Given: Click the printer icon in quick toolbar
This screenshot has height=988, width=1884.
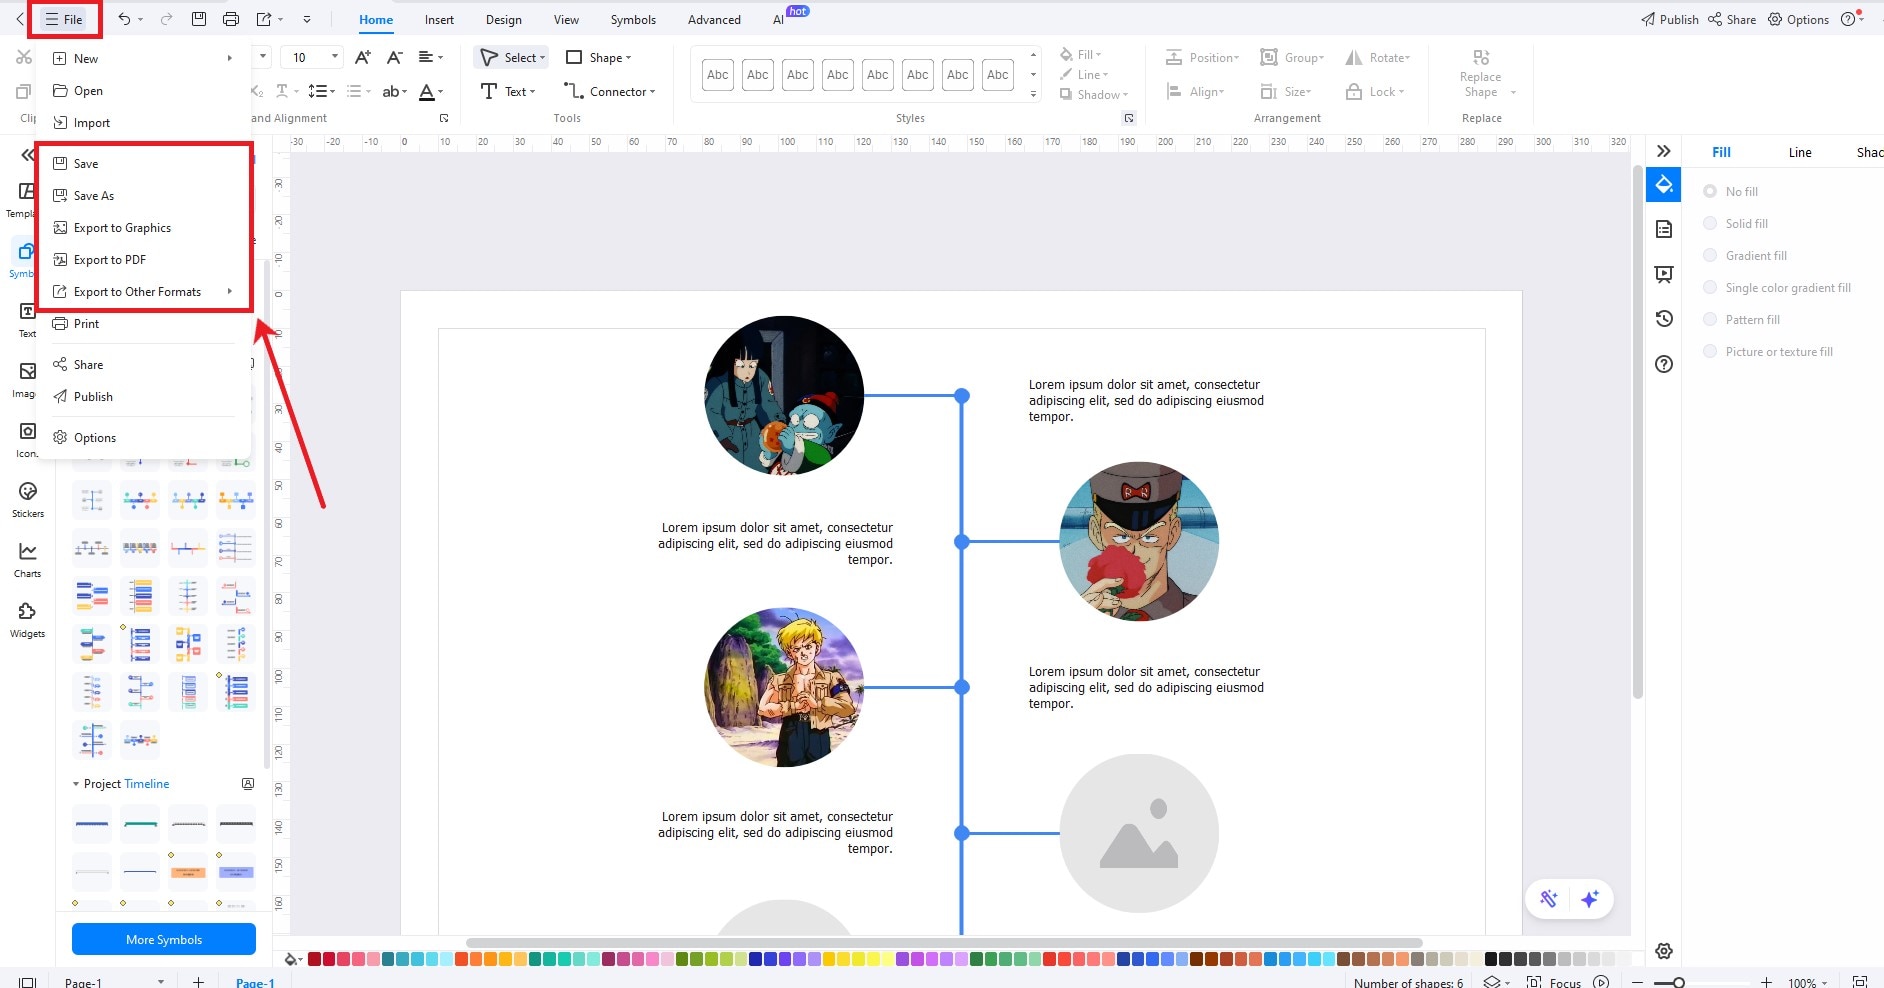Looking at the screenshot, I should tap(231, 19).
